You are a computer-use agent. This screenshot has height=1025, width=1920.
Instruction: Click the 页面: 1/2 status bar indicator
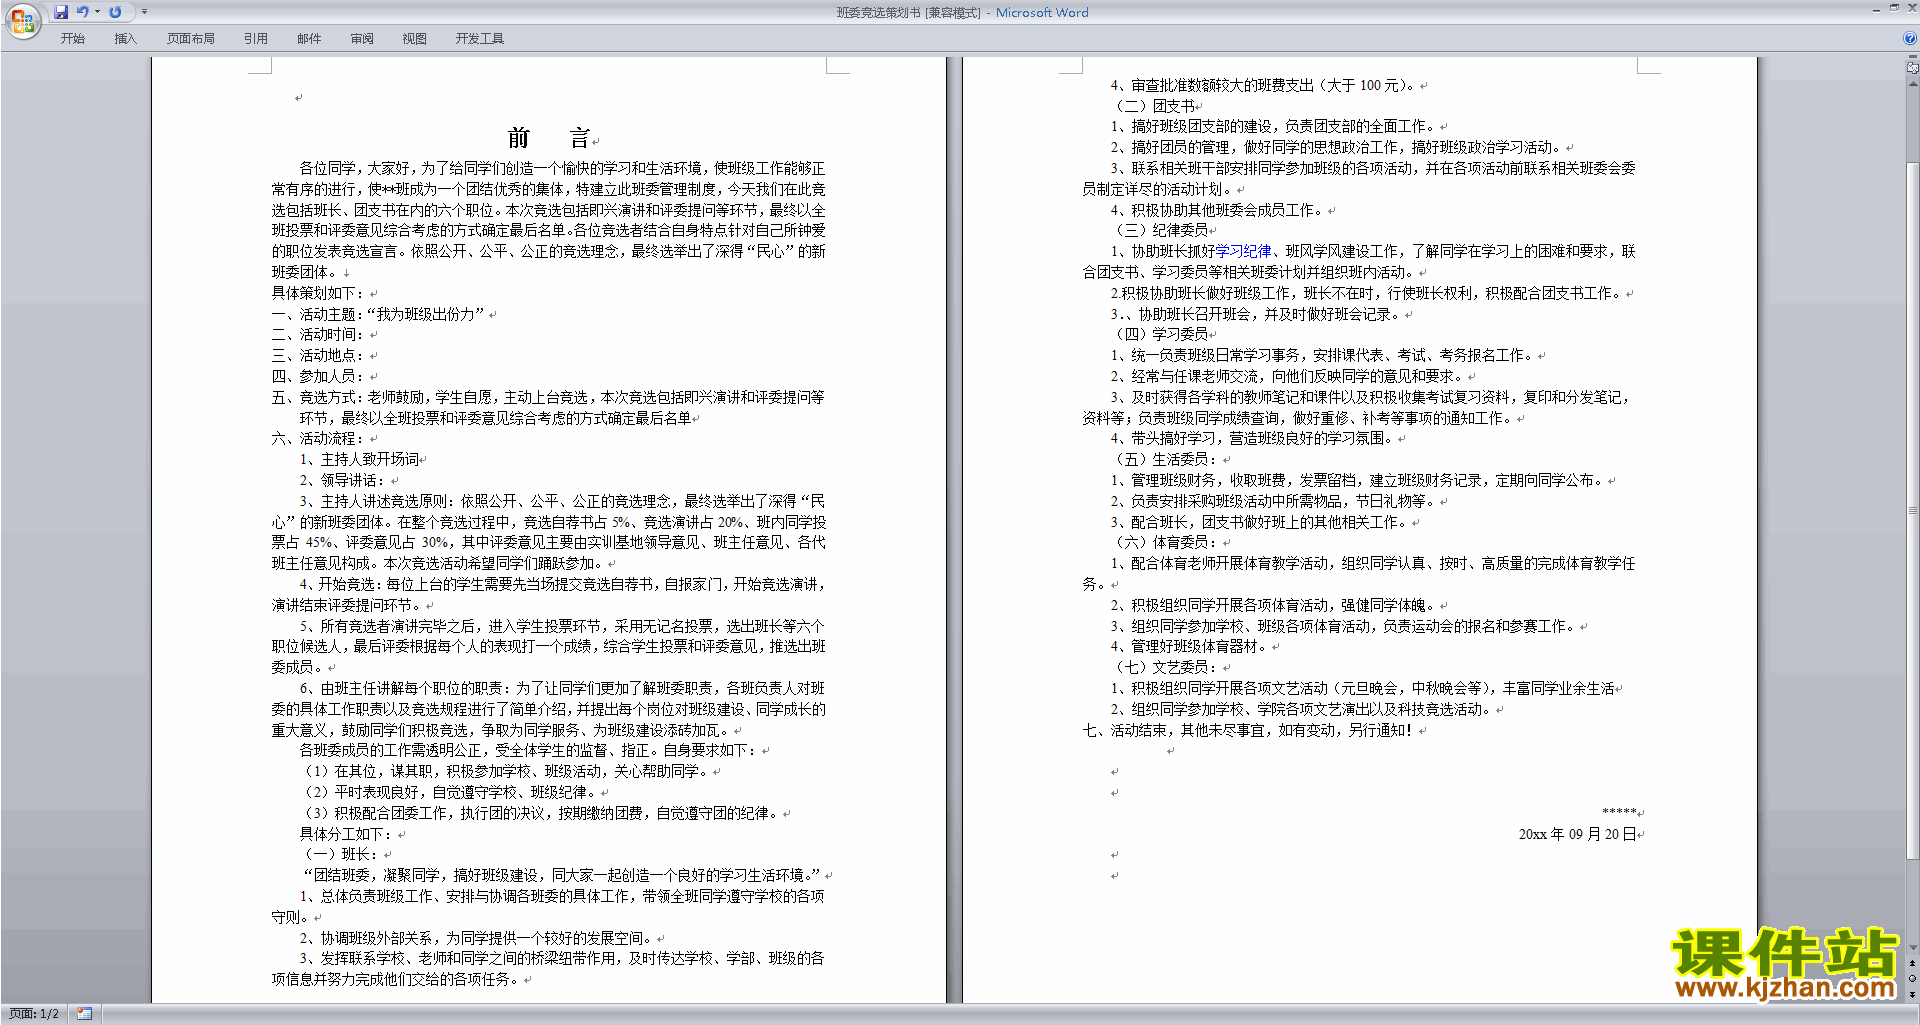tap(34, 1014)
